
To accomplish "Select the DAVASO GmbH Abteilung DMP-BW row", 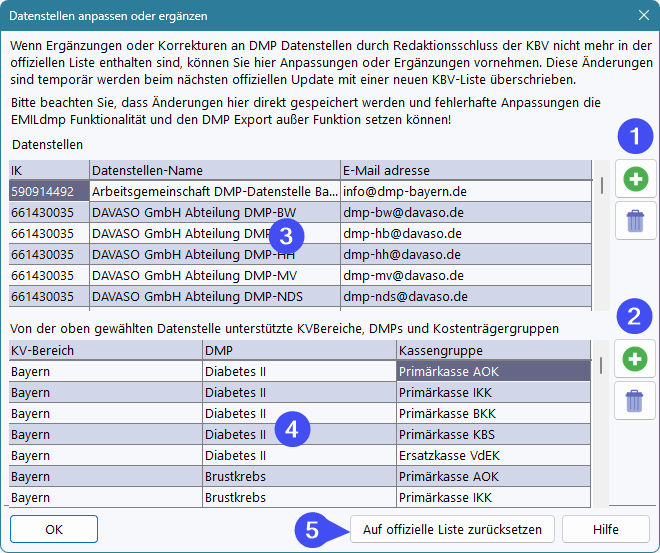I will tap(213, 212).
